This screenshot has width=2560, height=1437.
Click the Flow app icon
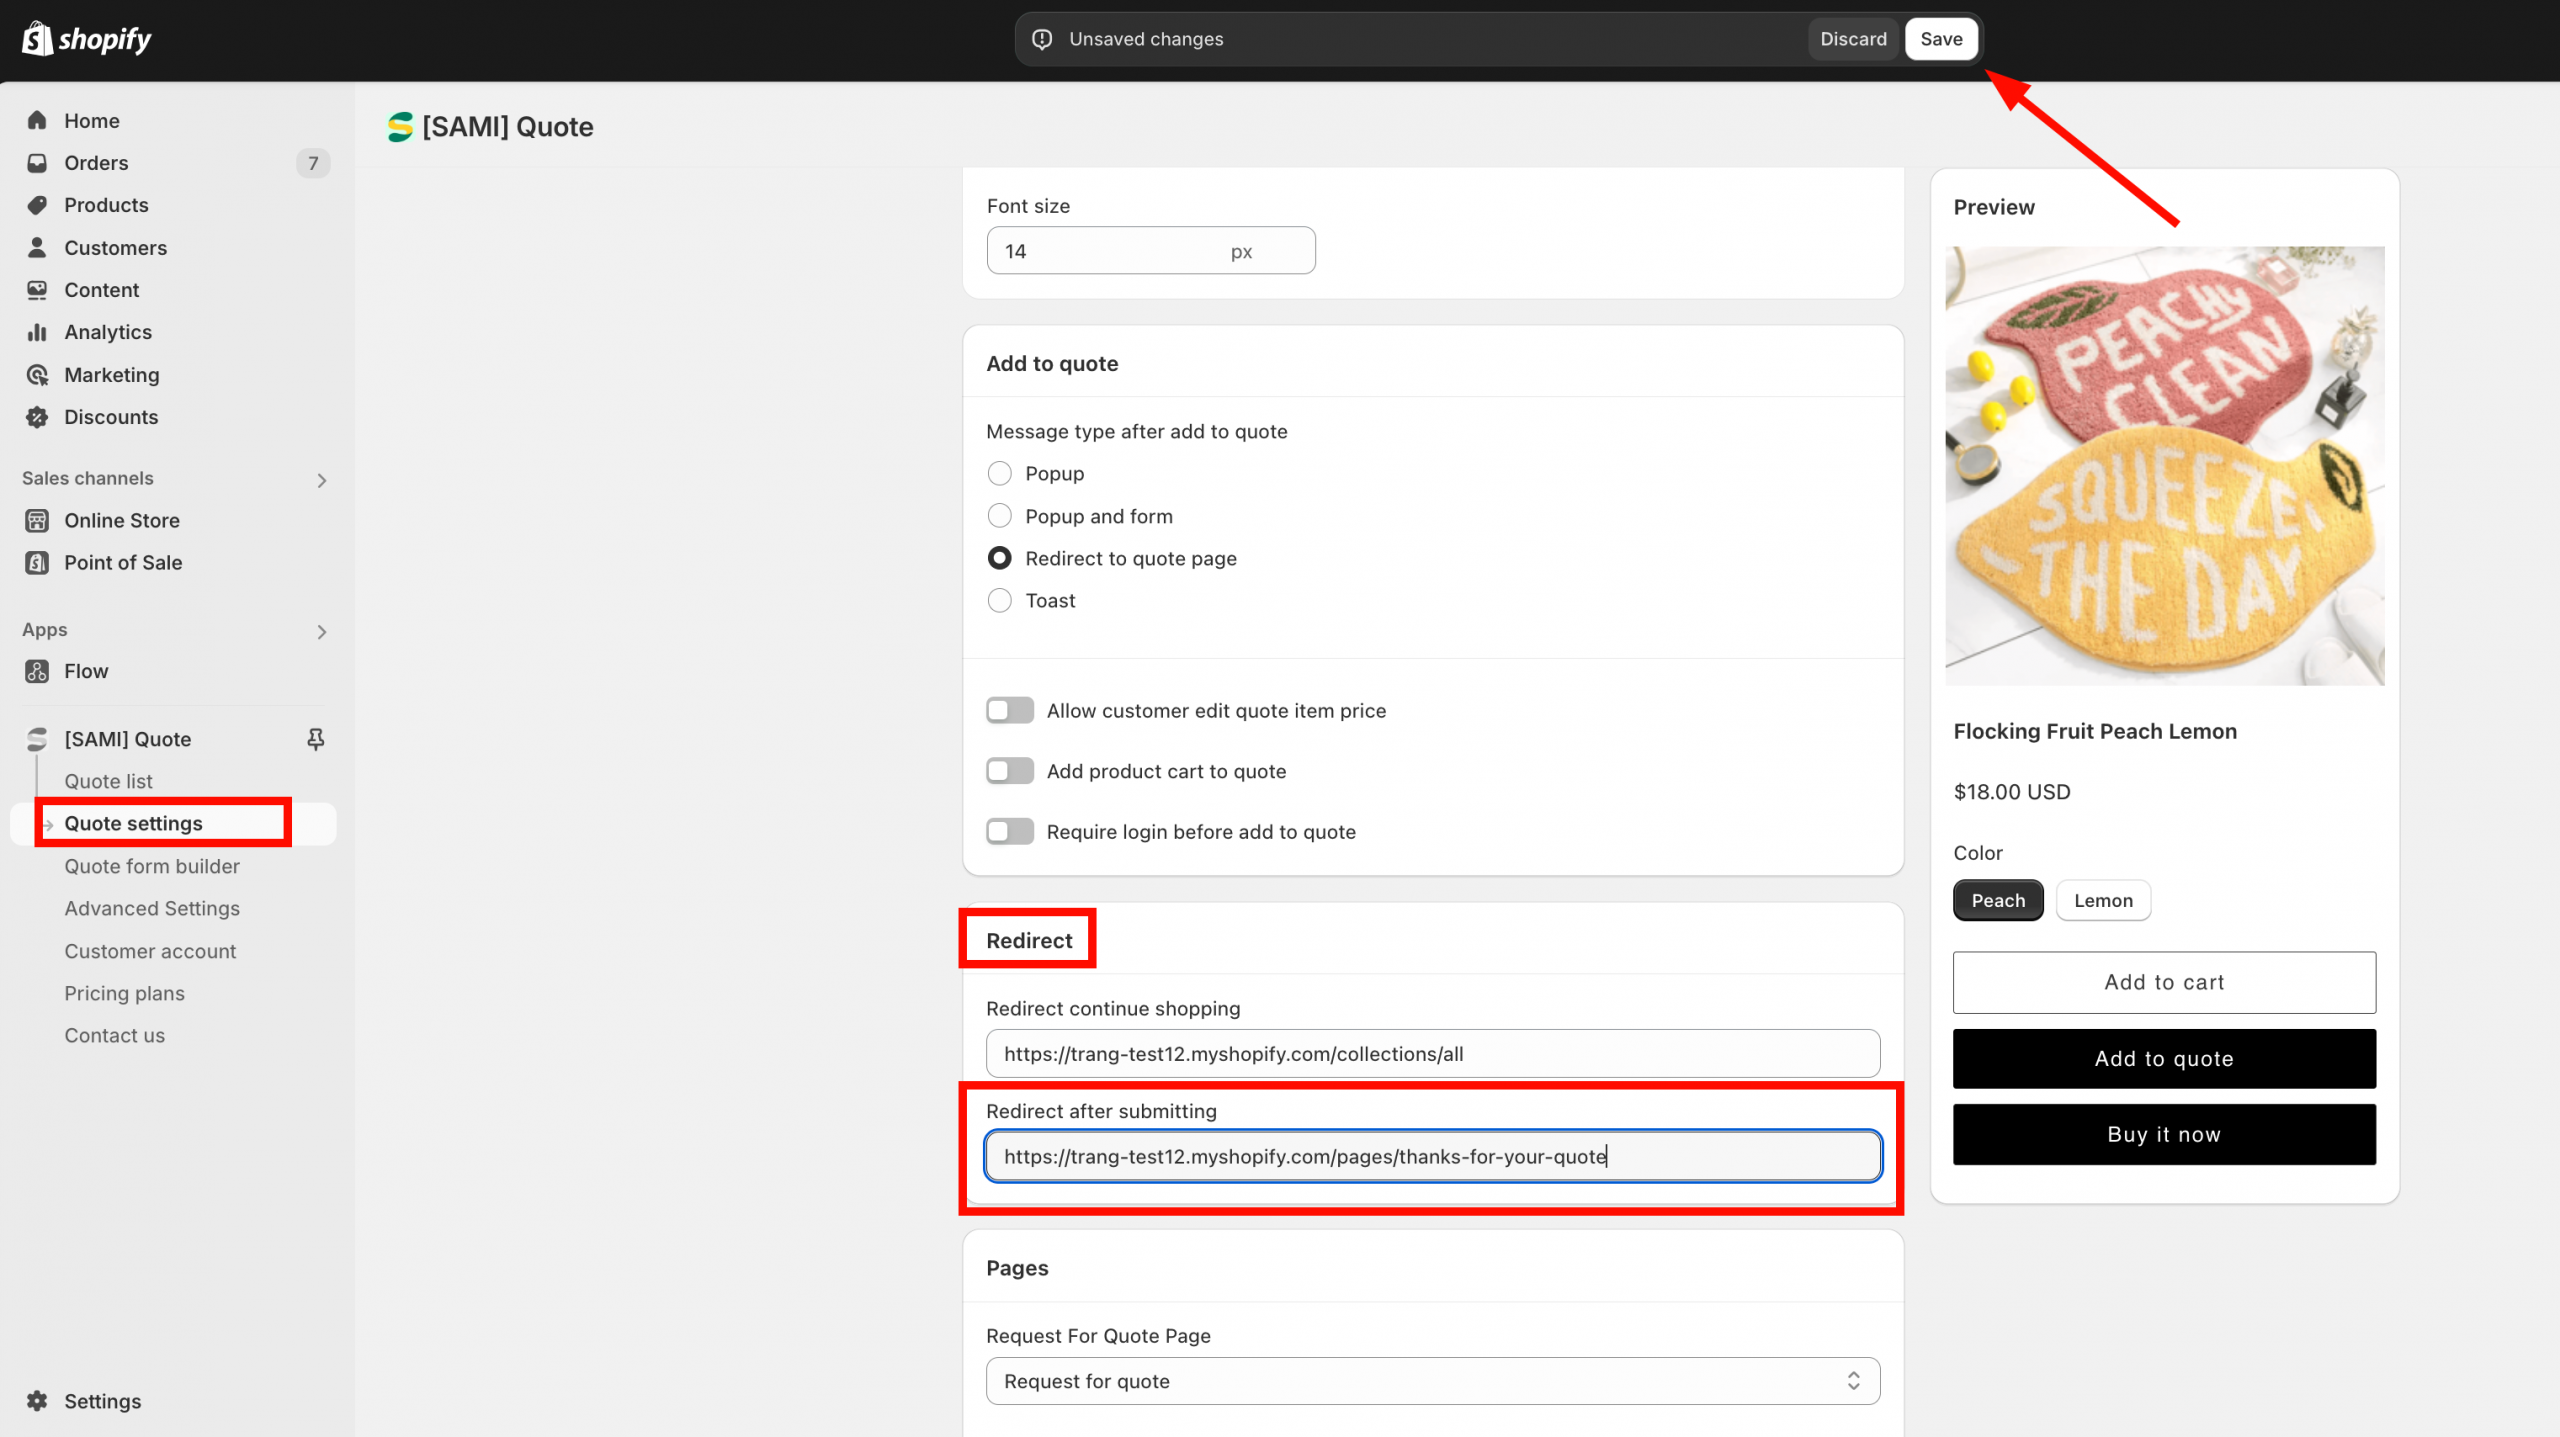[37, 671]
